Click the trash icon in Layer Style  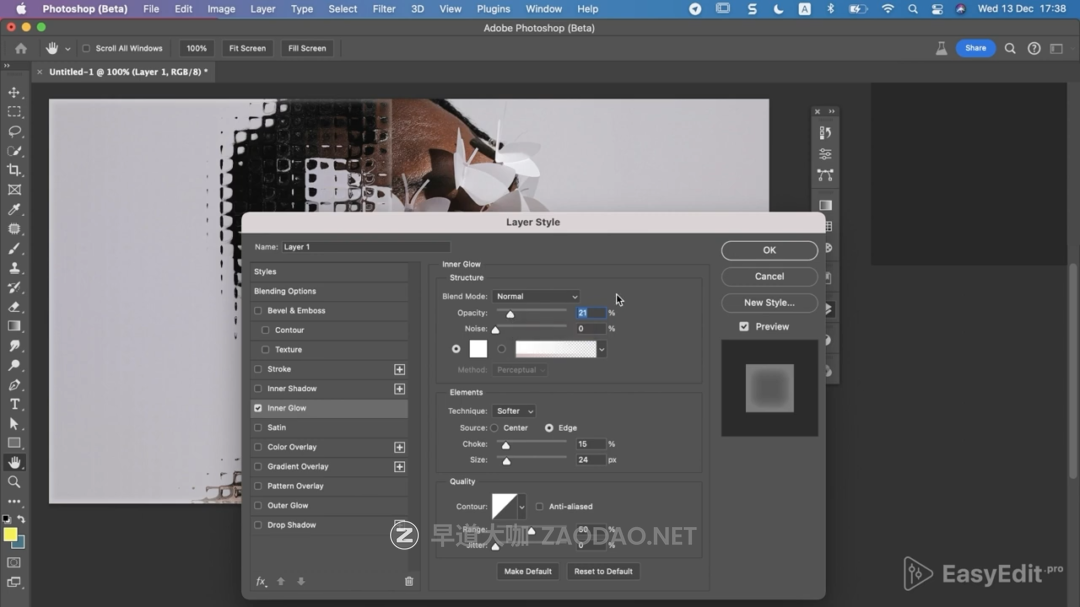point(409,581)
